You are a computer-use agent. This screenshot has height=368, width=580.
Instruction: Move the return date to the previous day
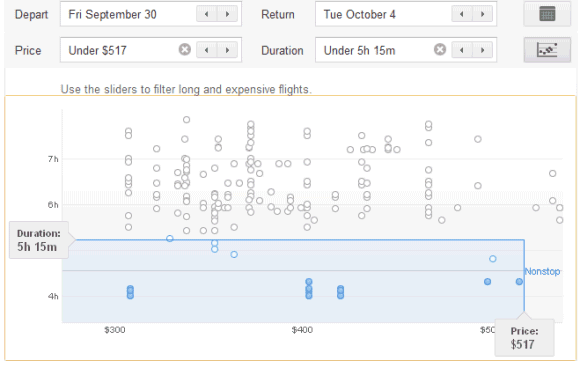coord(462,14)
